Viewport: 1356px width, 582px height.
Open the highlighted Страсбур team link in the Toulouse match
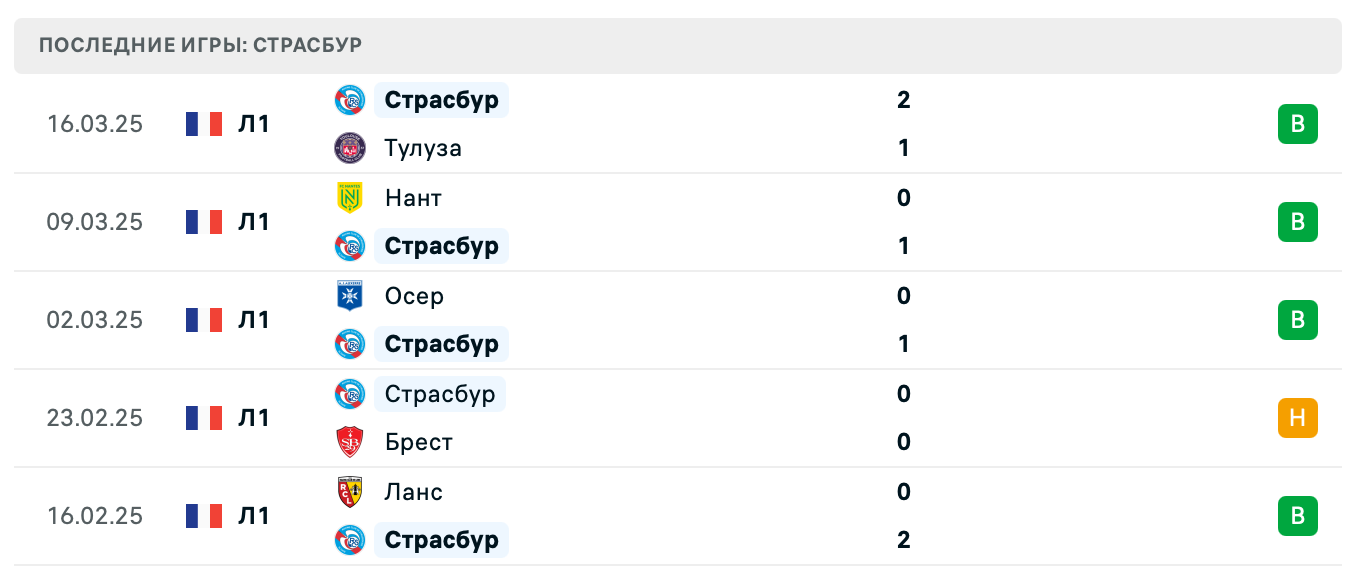[441, 100]
